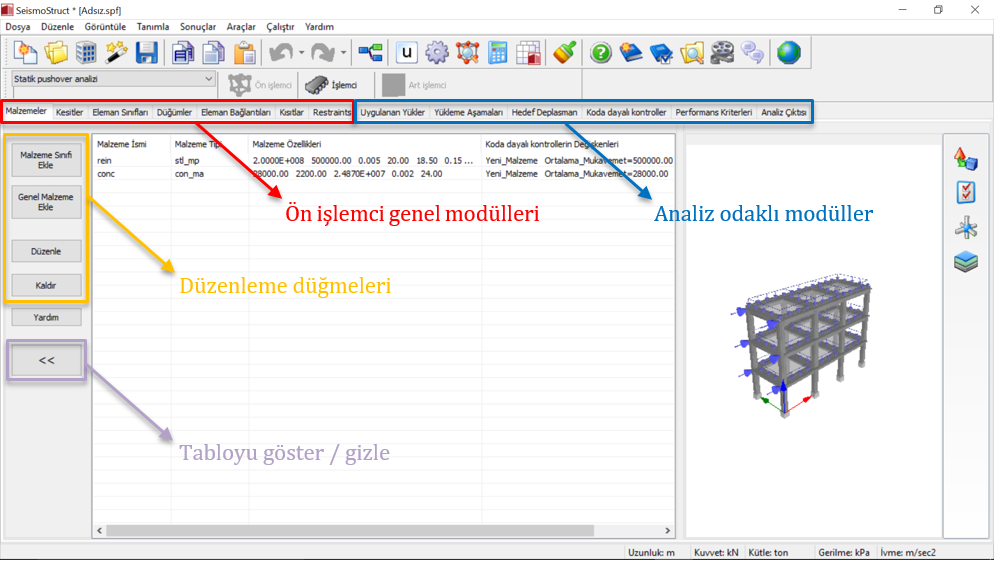Open the calculator tool icon
This screenshot has width=994, height=561.
click(498, 53)
